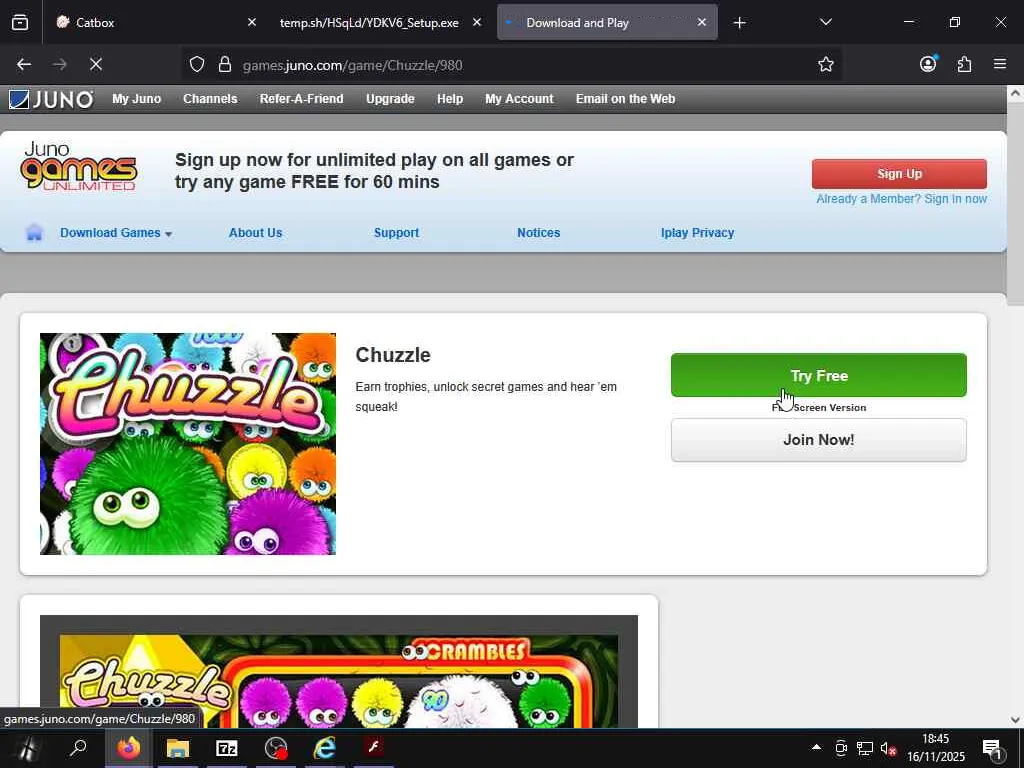Image resolution: width=1024 pixels, height=768 pixels.
Task: Close the Catbox tab
Action: point(252,22)
